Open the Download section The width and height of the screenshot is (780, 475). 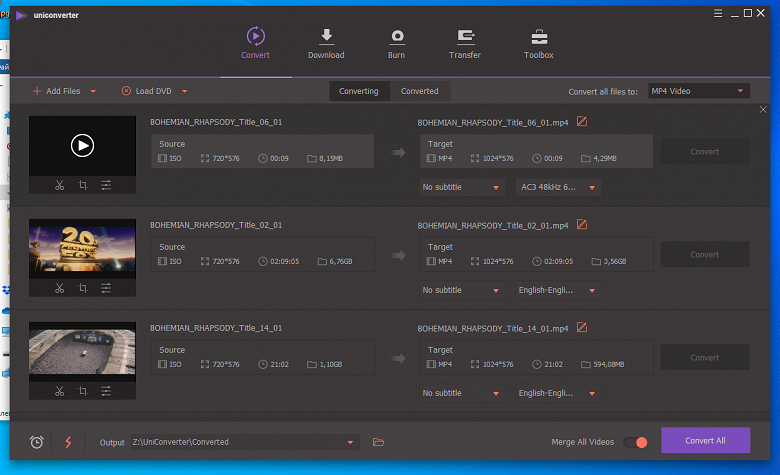pyautogui.click(x=326, y=43)
